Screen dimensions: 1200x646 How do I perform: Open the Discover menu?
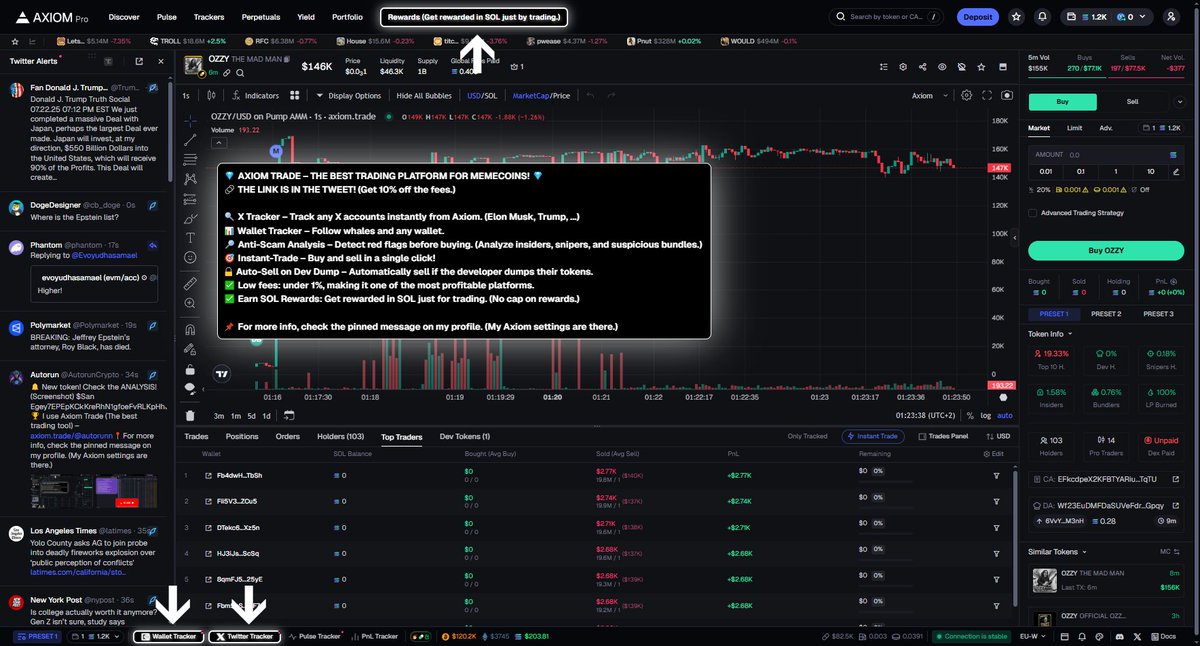pyautogui.click(x=124, y=17)
